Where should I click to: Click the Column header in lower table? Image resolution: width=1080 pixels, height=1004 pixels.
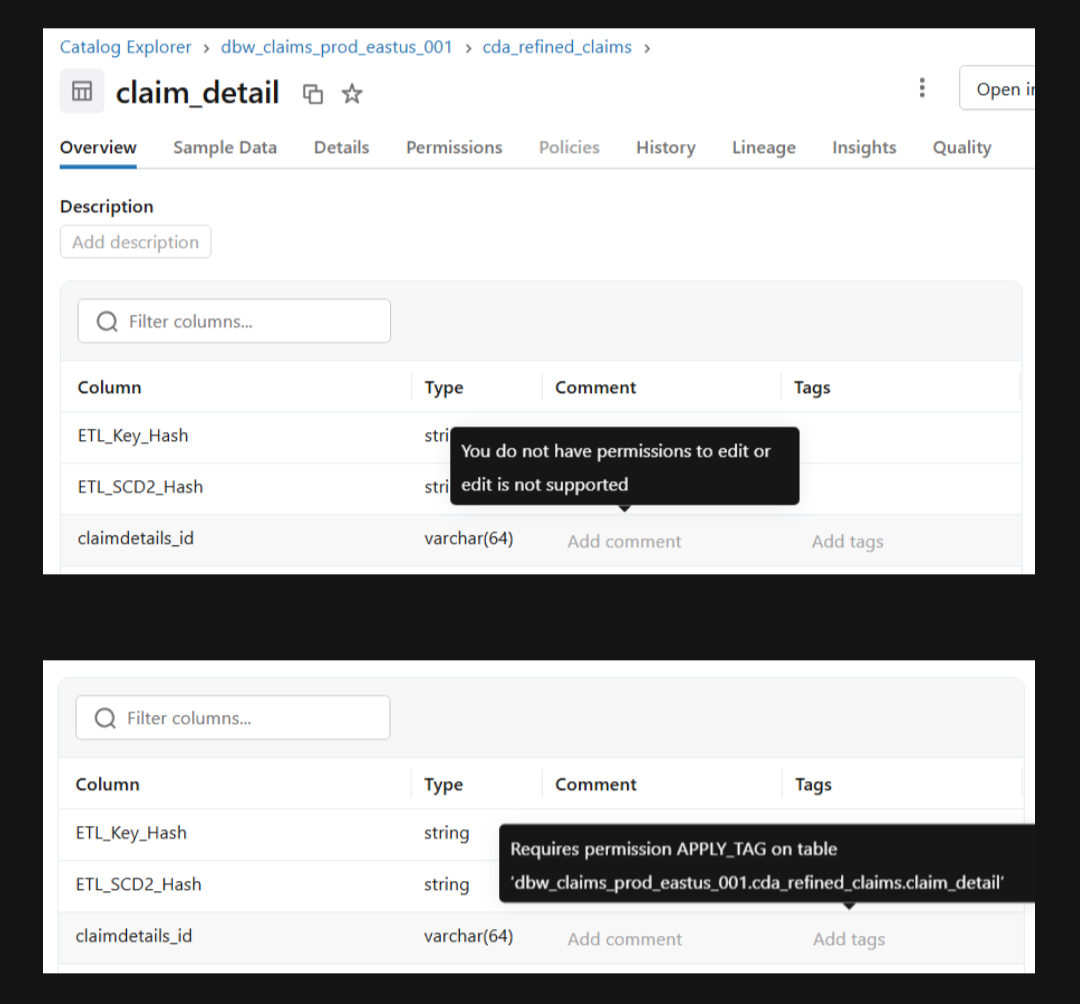point(107,784)
